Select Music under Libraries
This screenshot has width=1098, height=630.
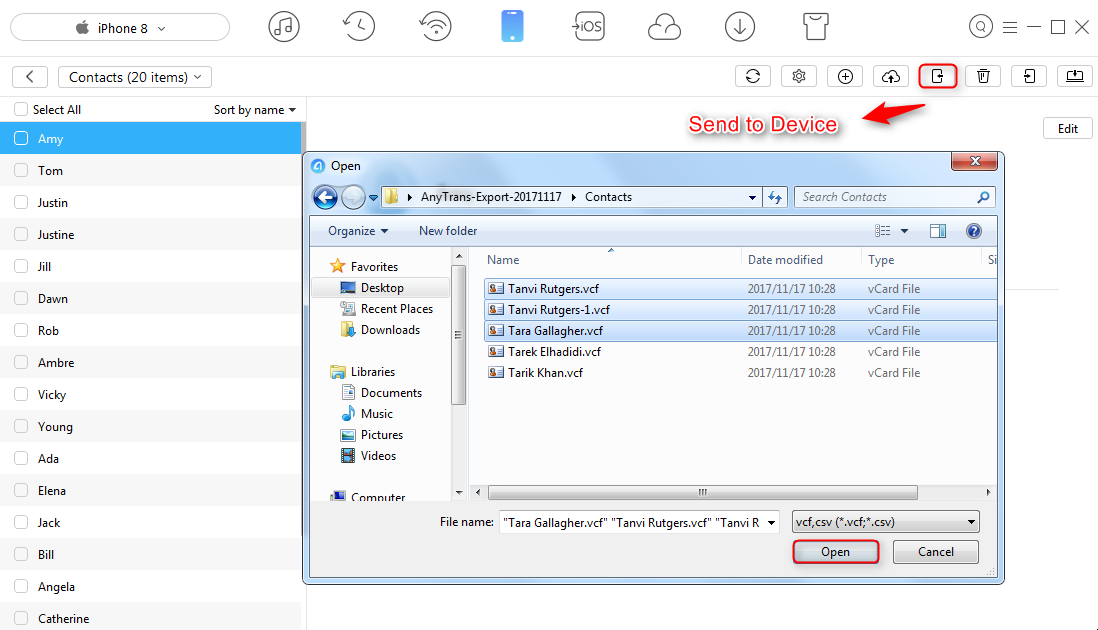377,414
